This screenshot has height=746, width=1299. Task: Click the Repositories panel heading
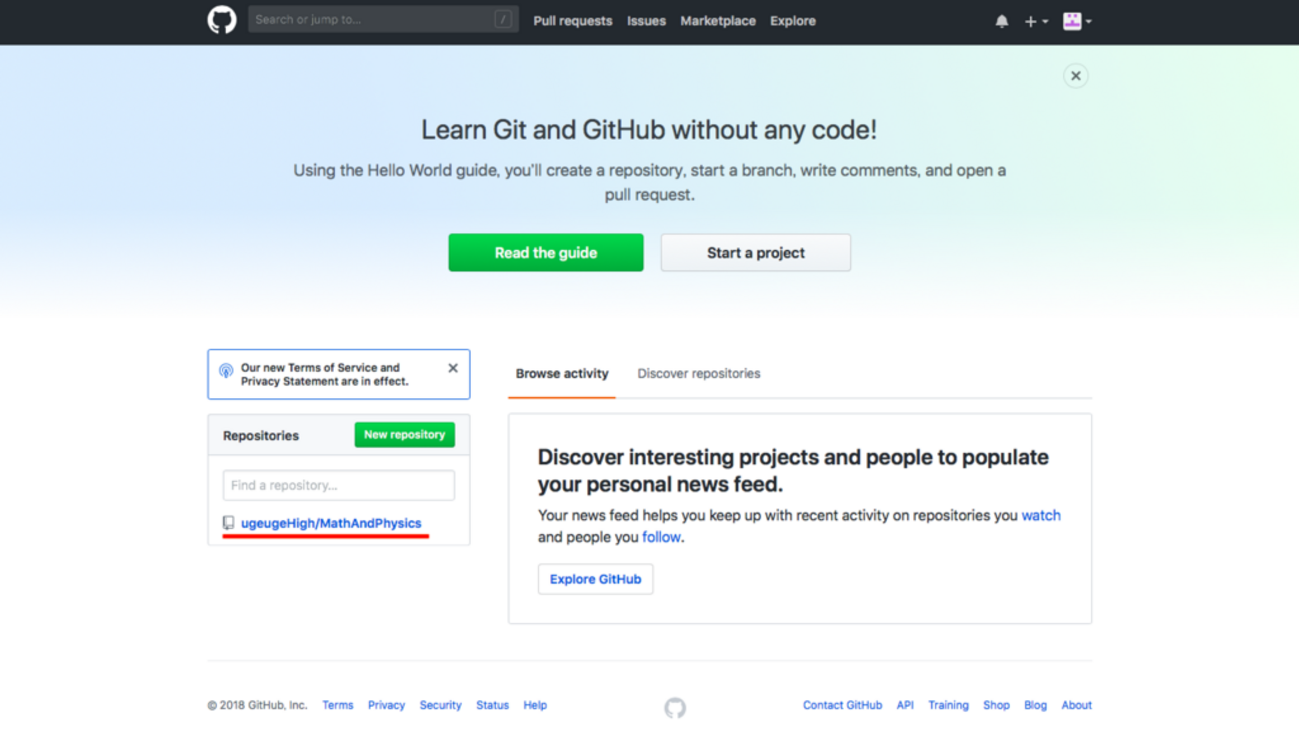261,436
